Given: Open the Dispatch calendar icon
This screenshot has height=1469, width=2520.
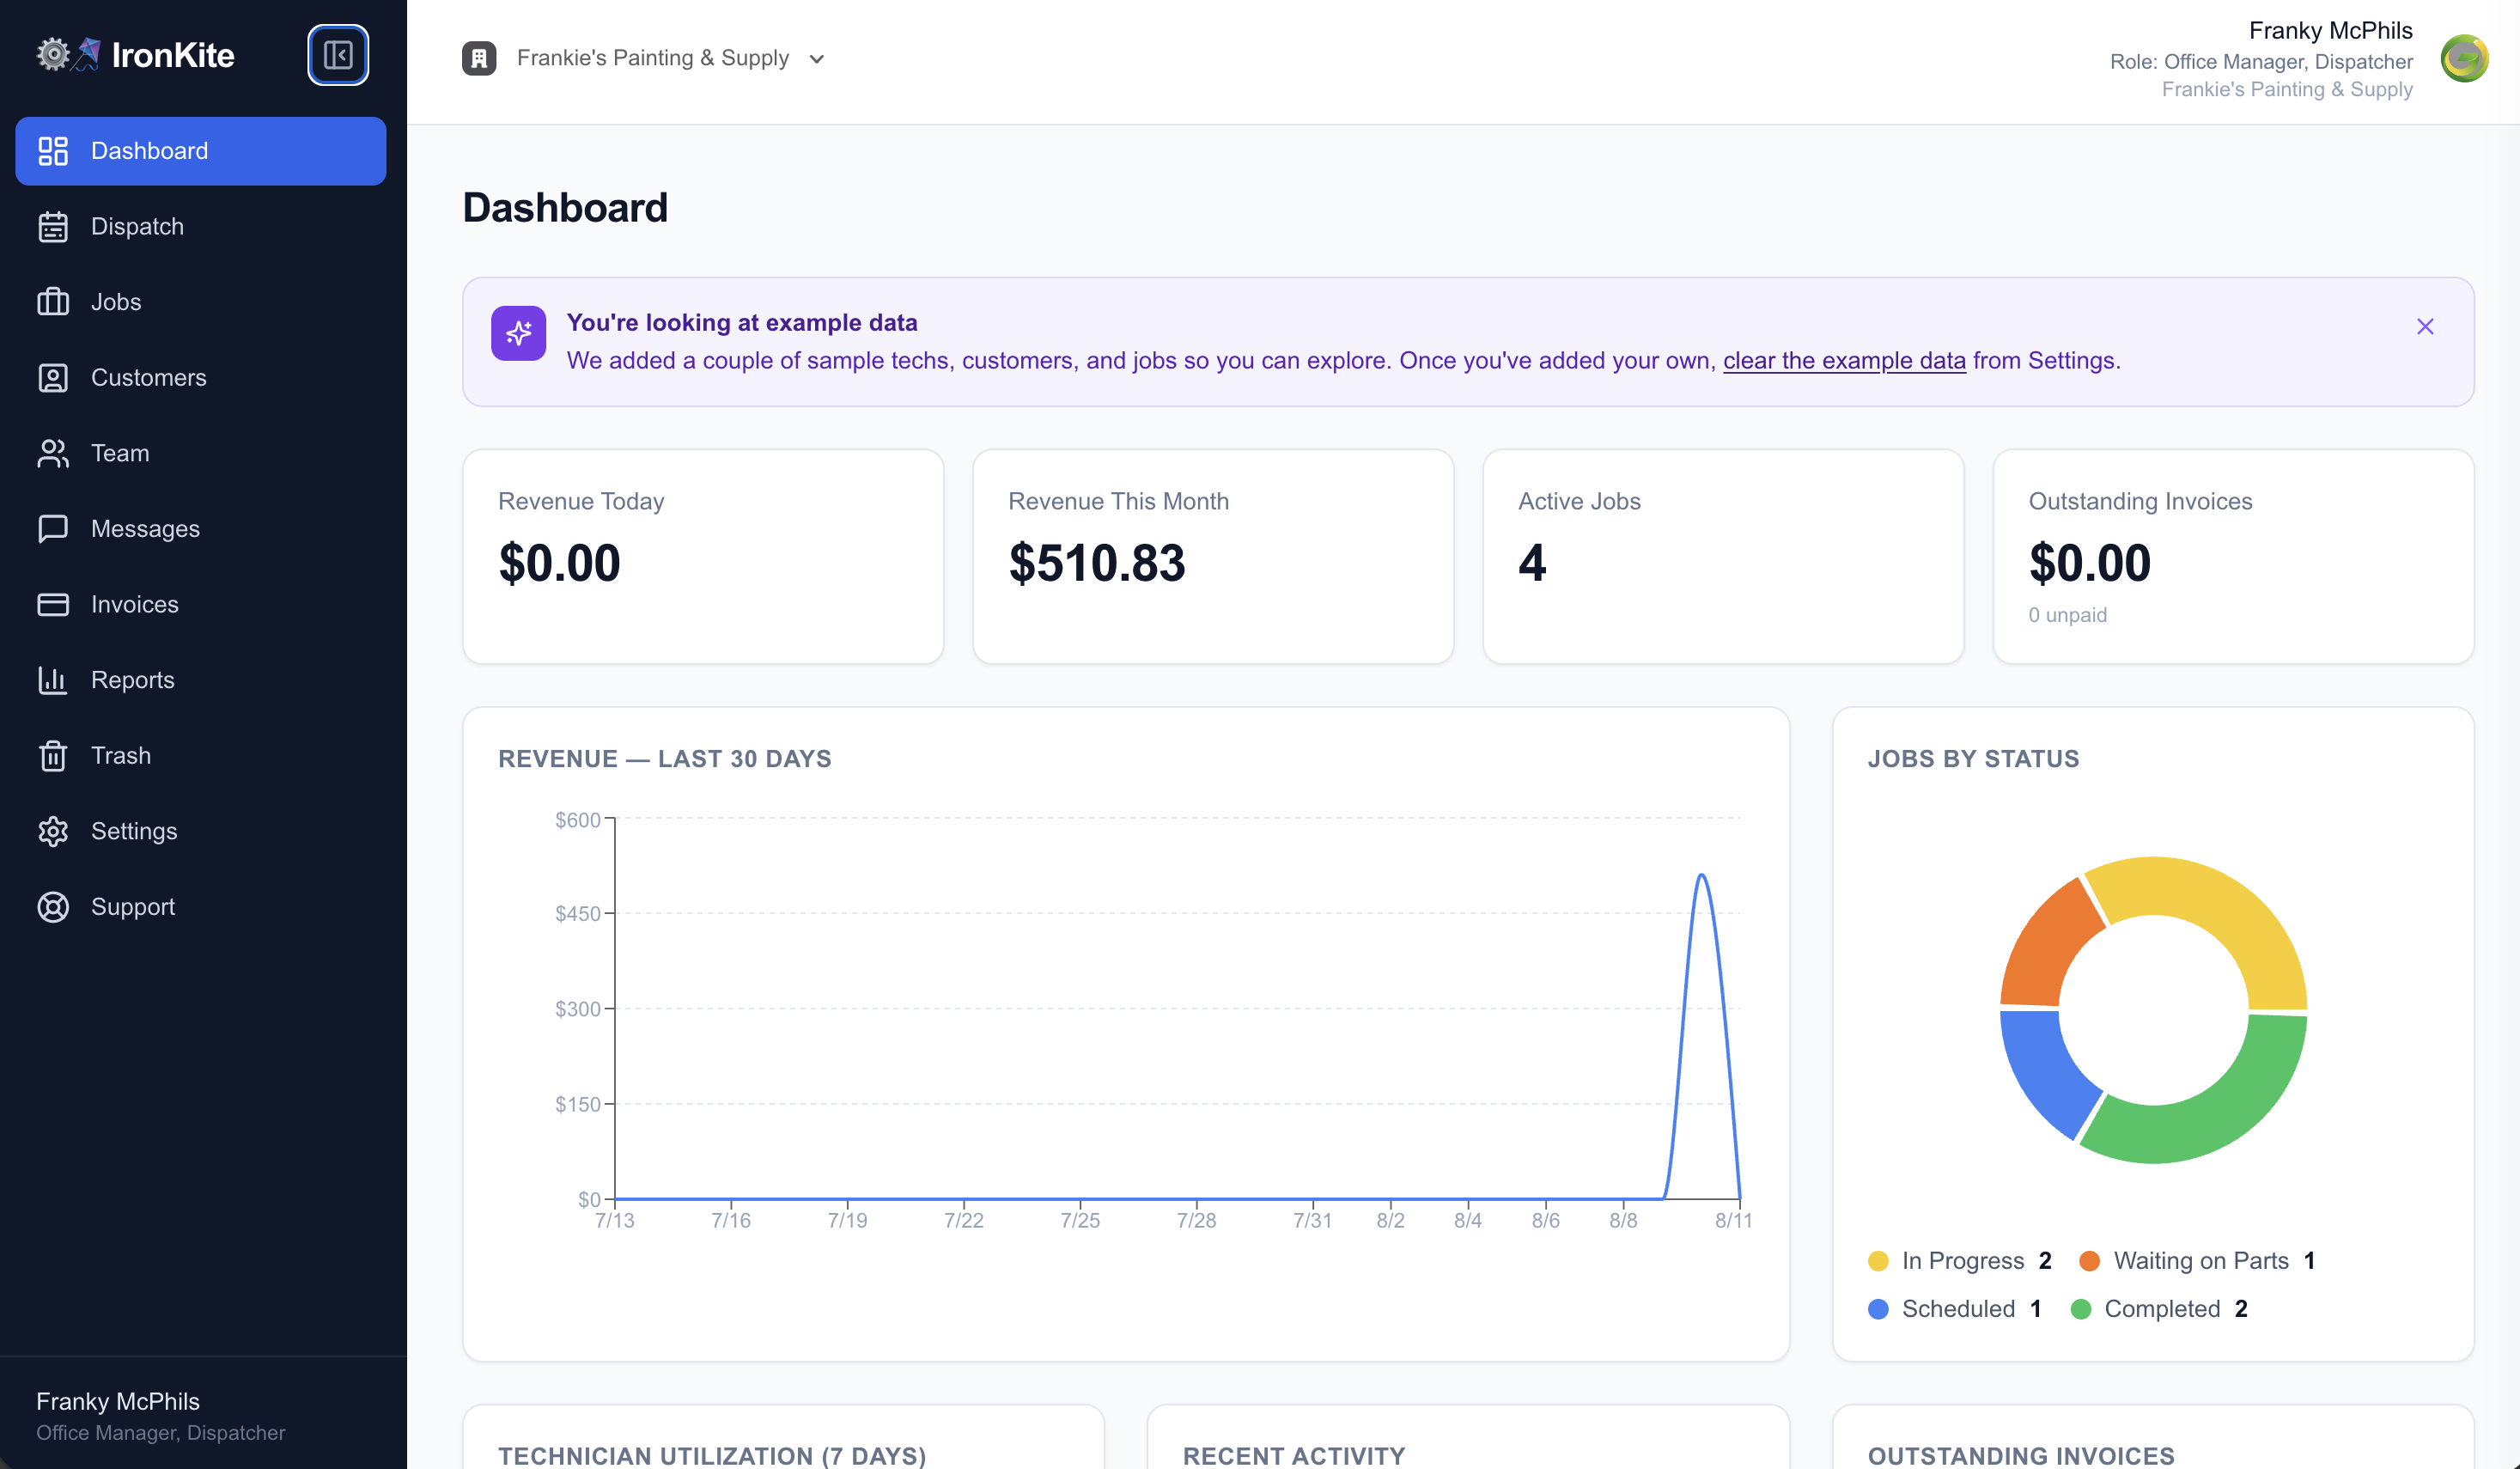Looking at the screenshot, I should pos(53,227).
